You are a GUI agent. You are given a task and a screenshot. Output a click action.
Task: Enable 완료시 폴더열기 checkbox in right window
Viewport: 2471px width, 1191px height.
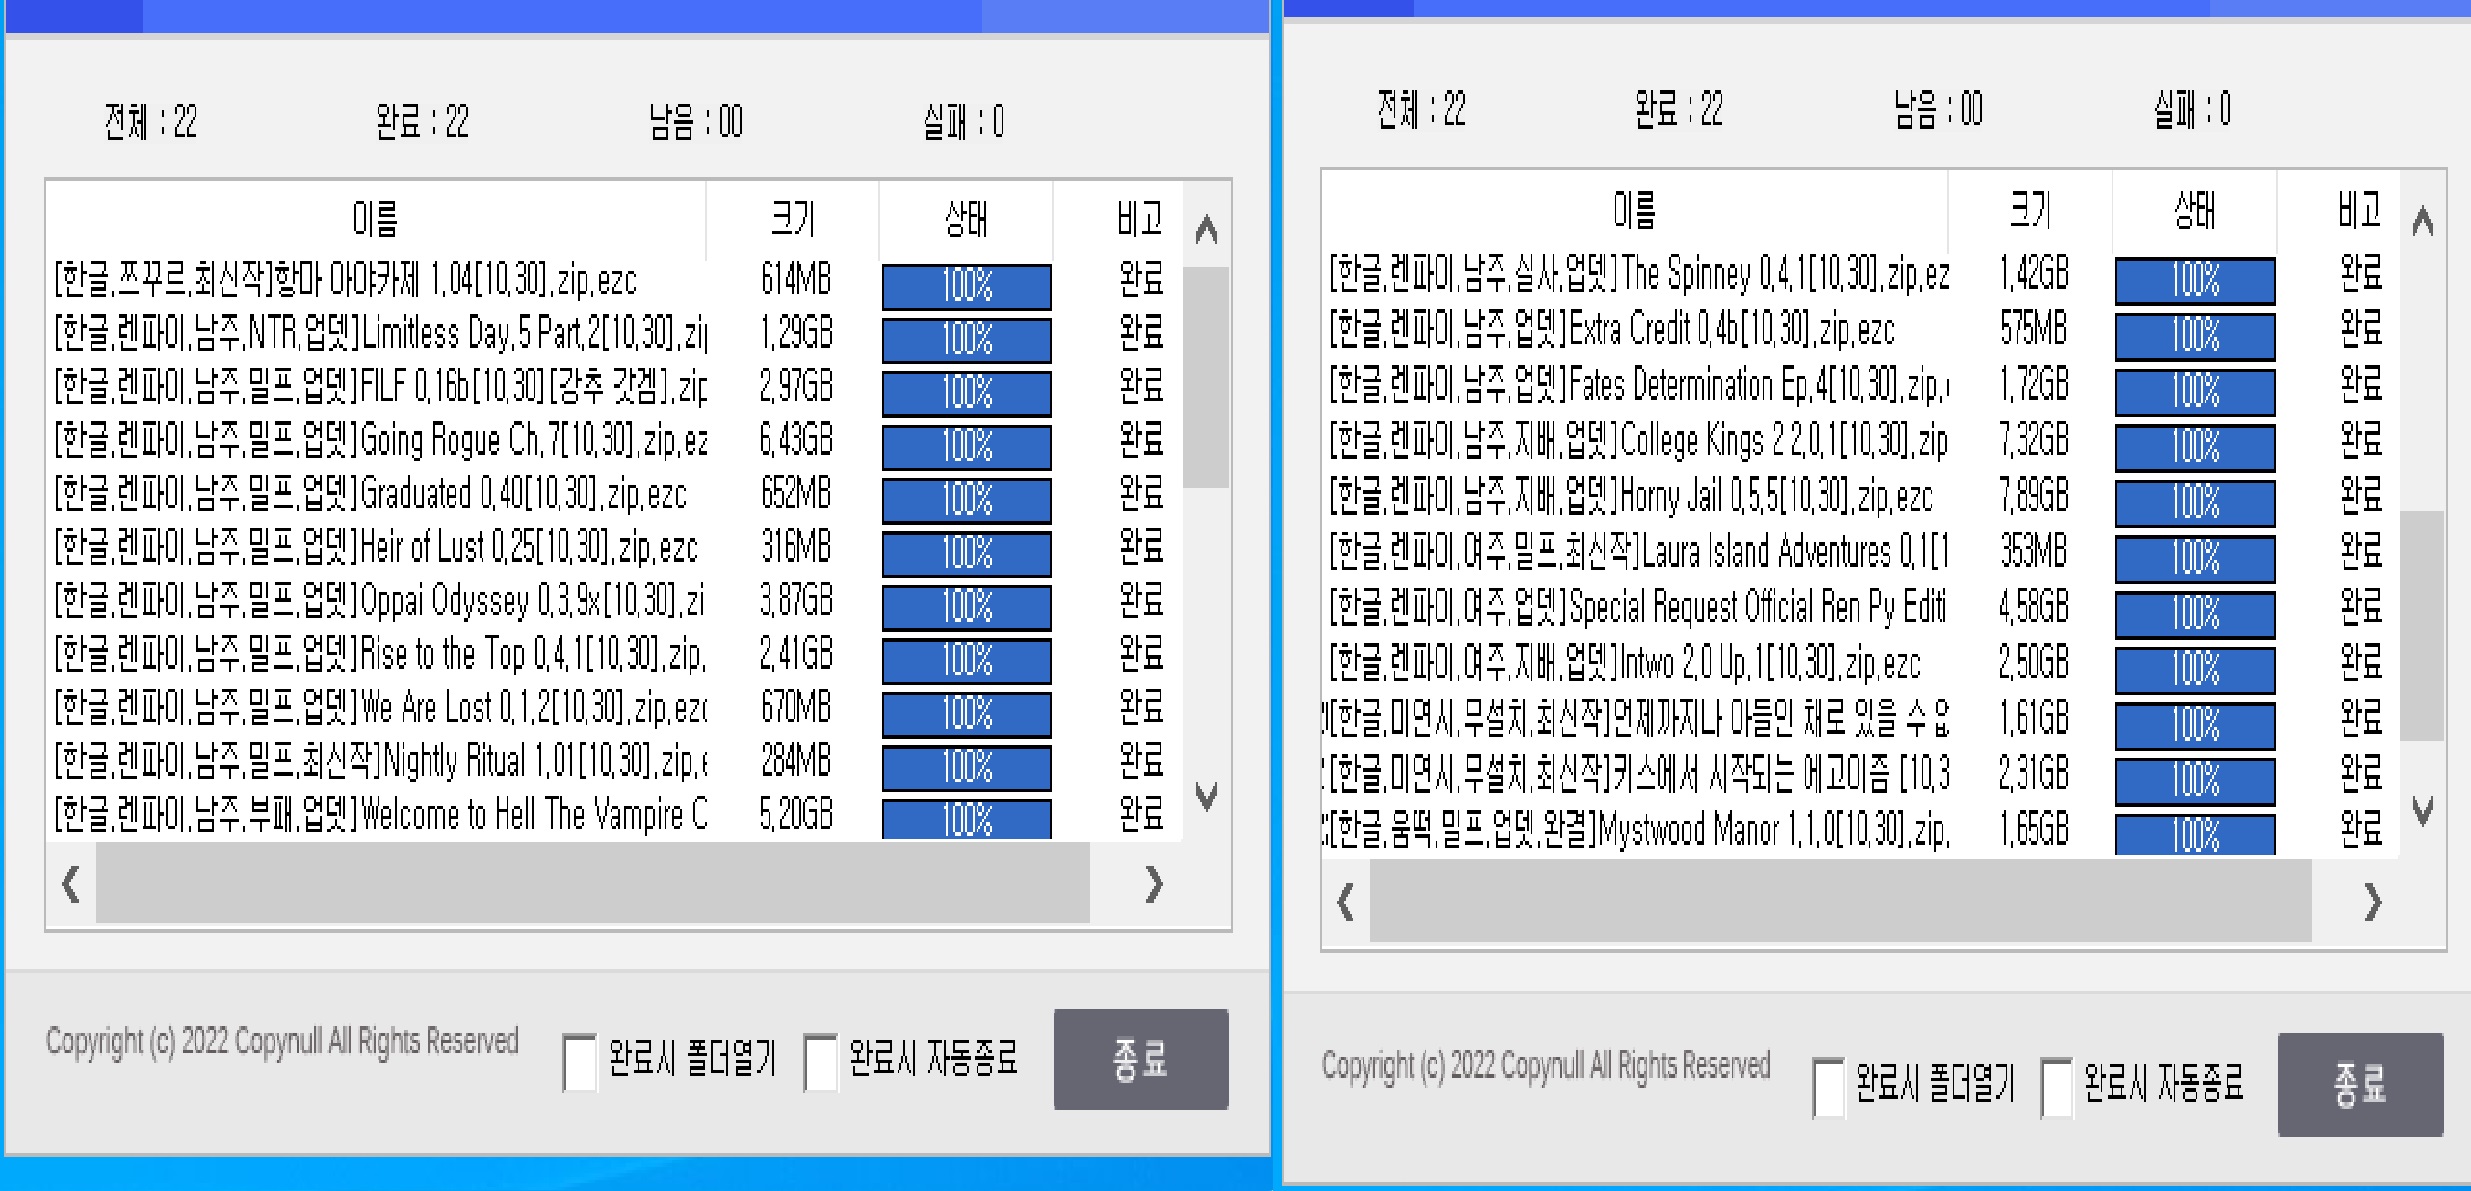(1828, 1087)
